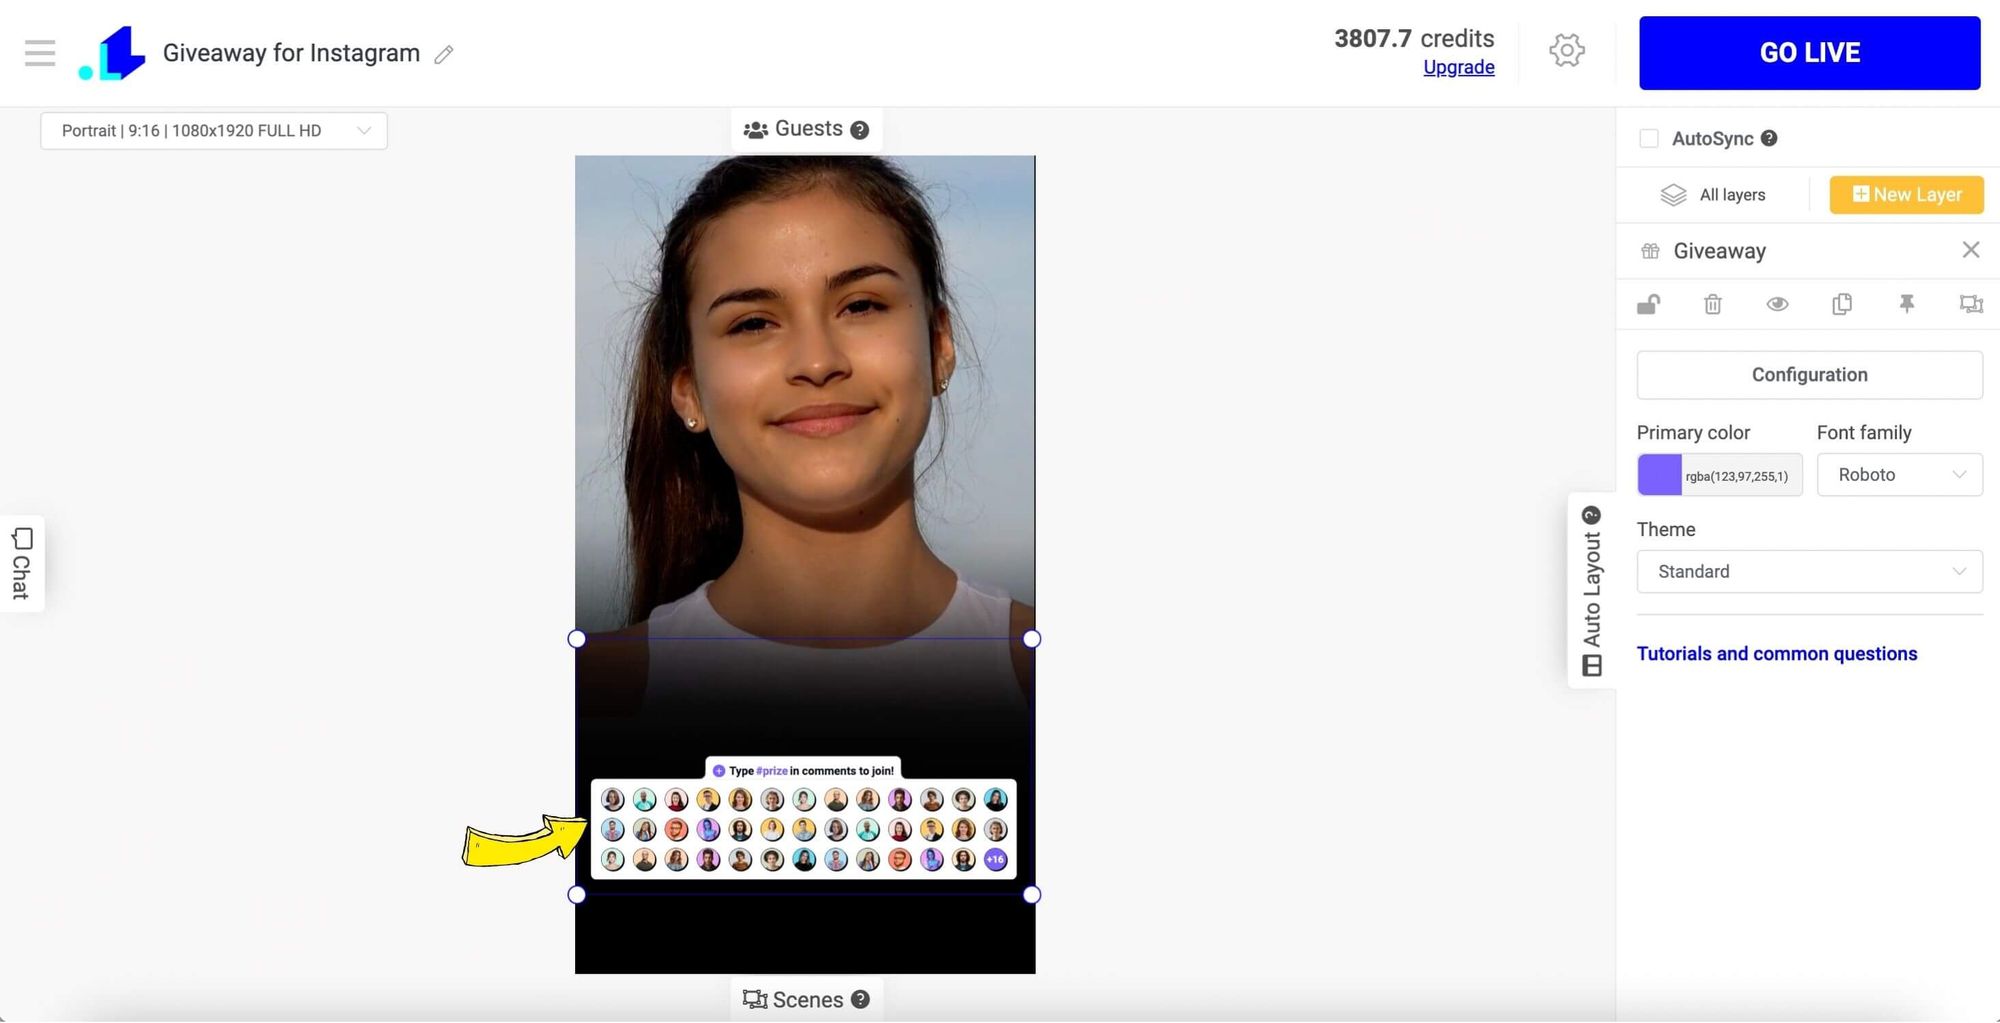Screen dimensions: 2000x1023
Task: Open settings gear icon
Action: tap(1567, 50)
